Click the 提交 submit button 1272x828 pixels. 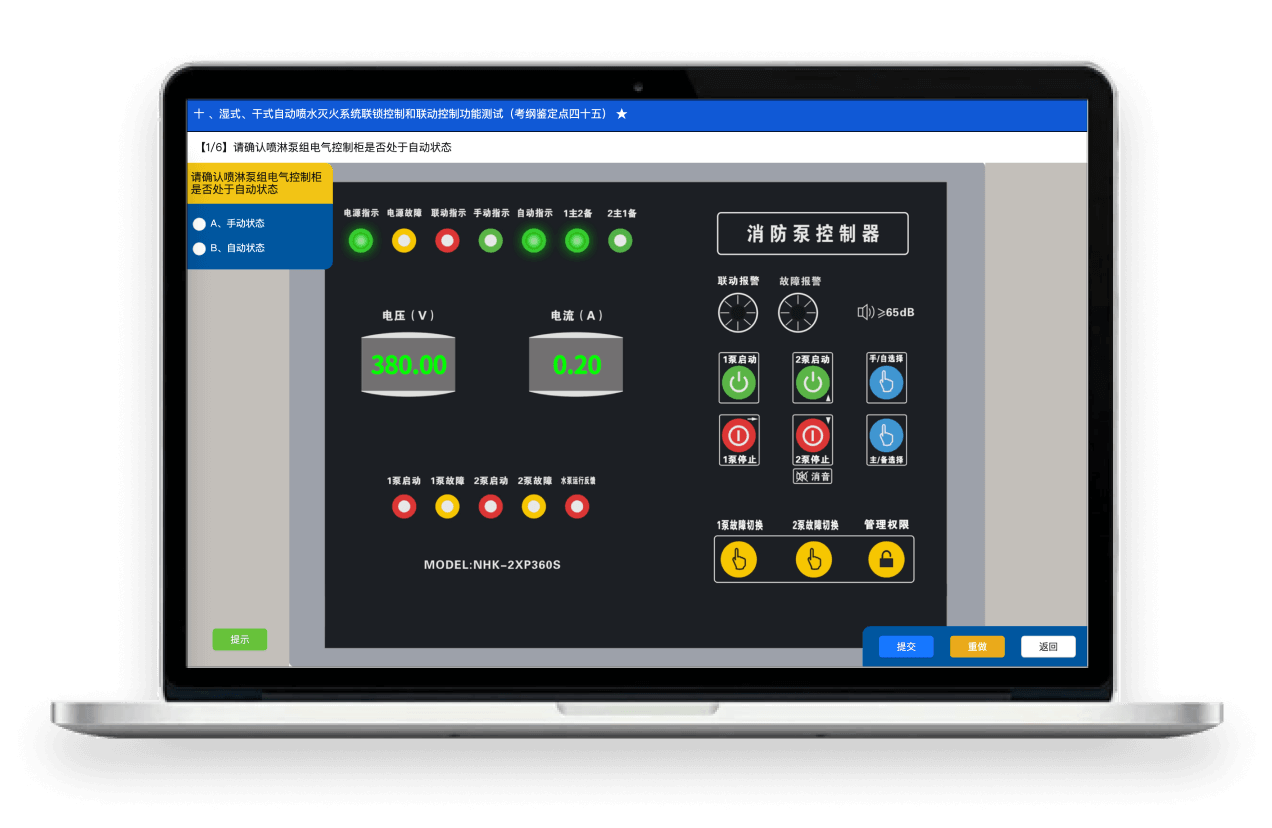(906, 647)
